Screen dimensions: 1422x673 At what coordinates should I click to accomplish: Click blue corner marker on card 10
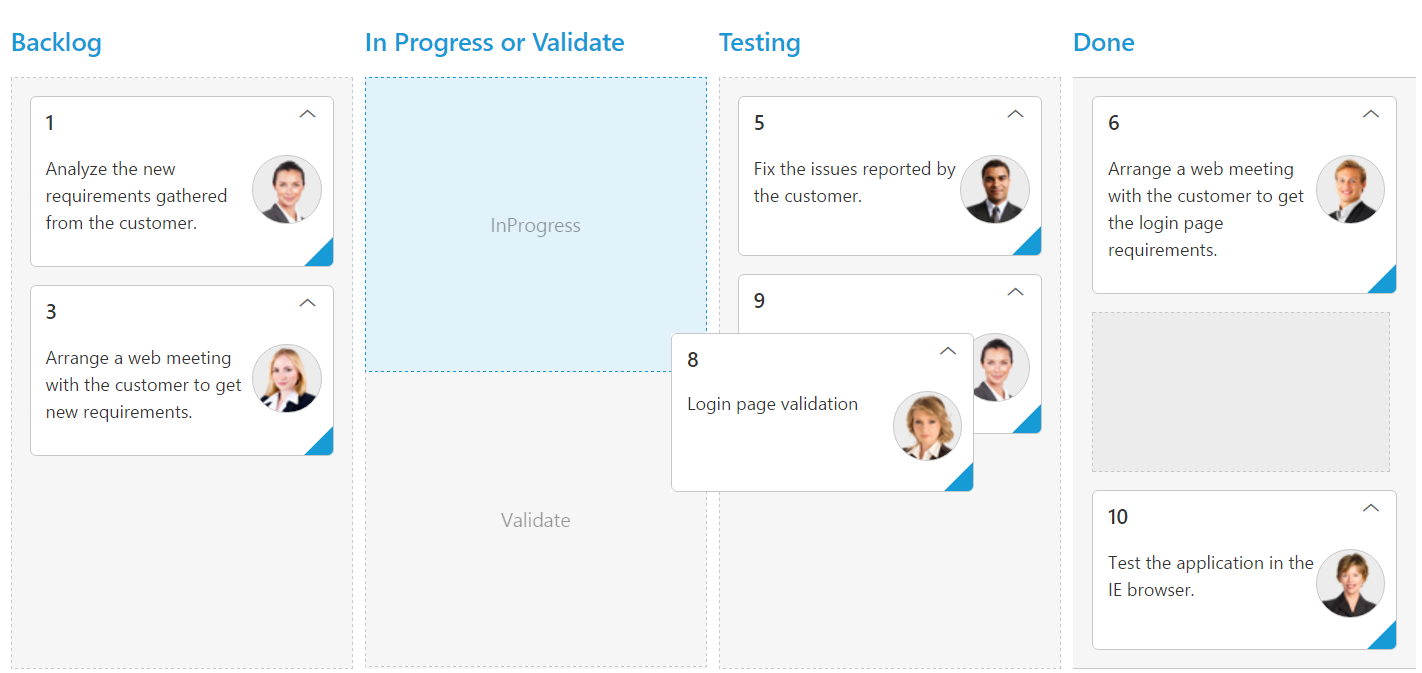point(1386,639)
